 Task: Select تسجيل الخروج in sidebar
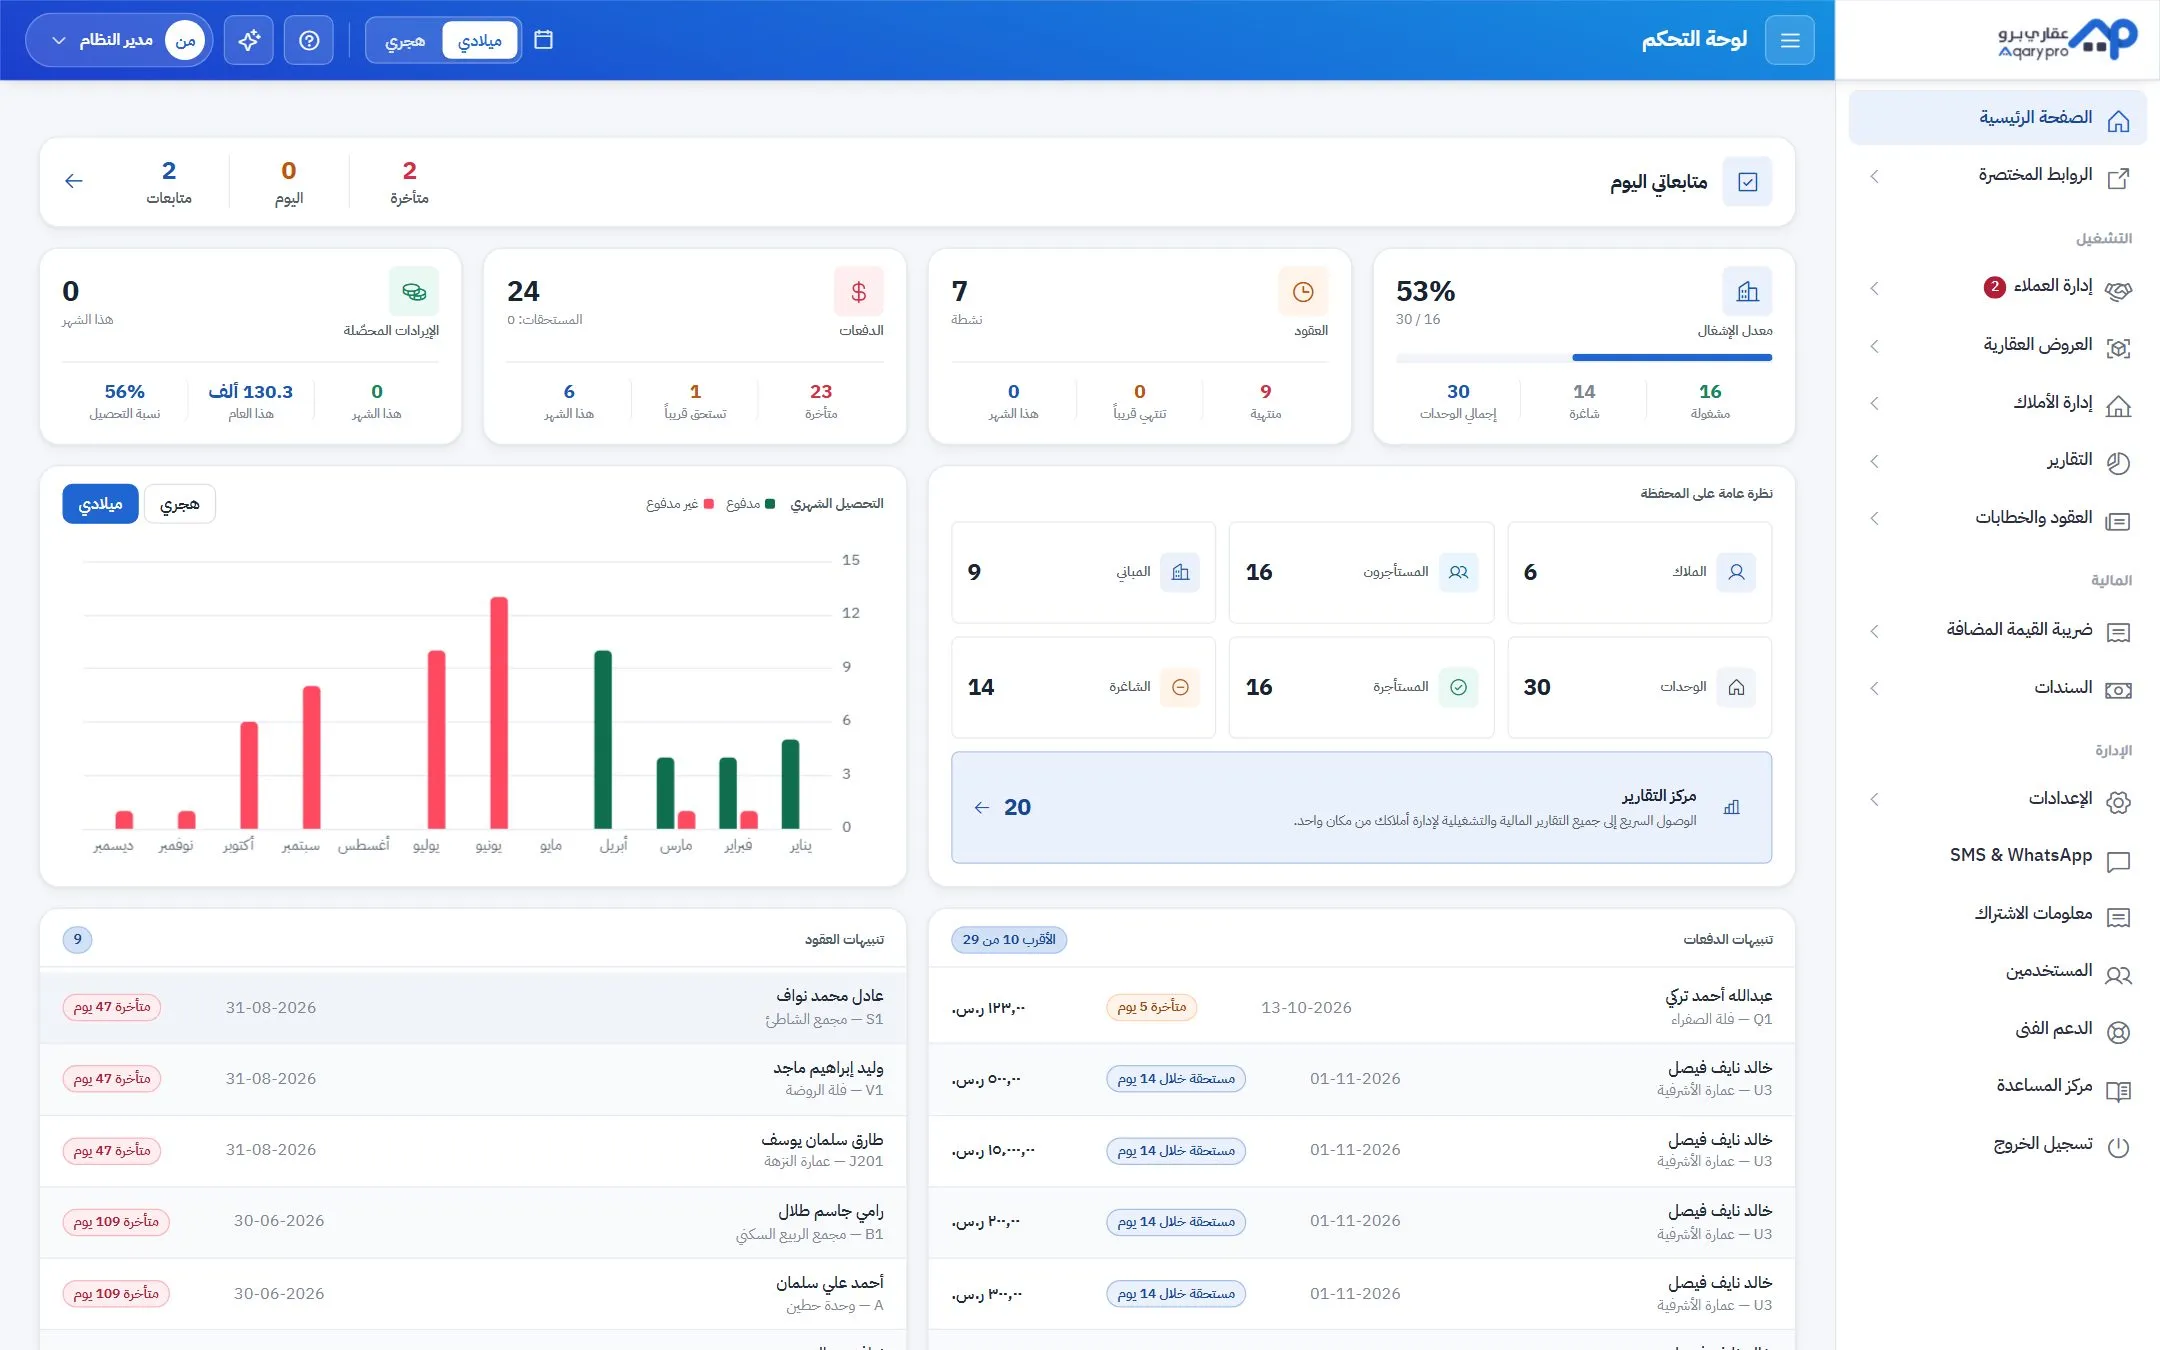coord(1998,1144)
